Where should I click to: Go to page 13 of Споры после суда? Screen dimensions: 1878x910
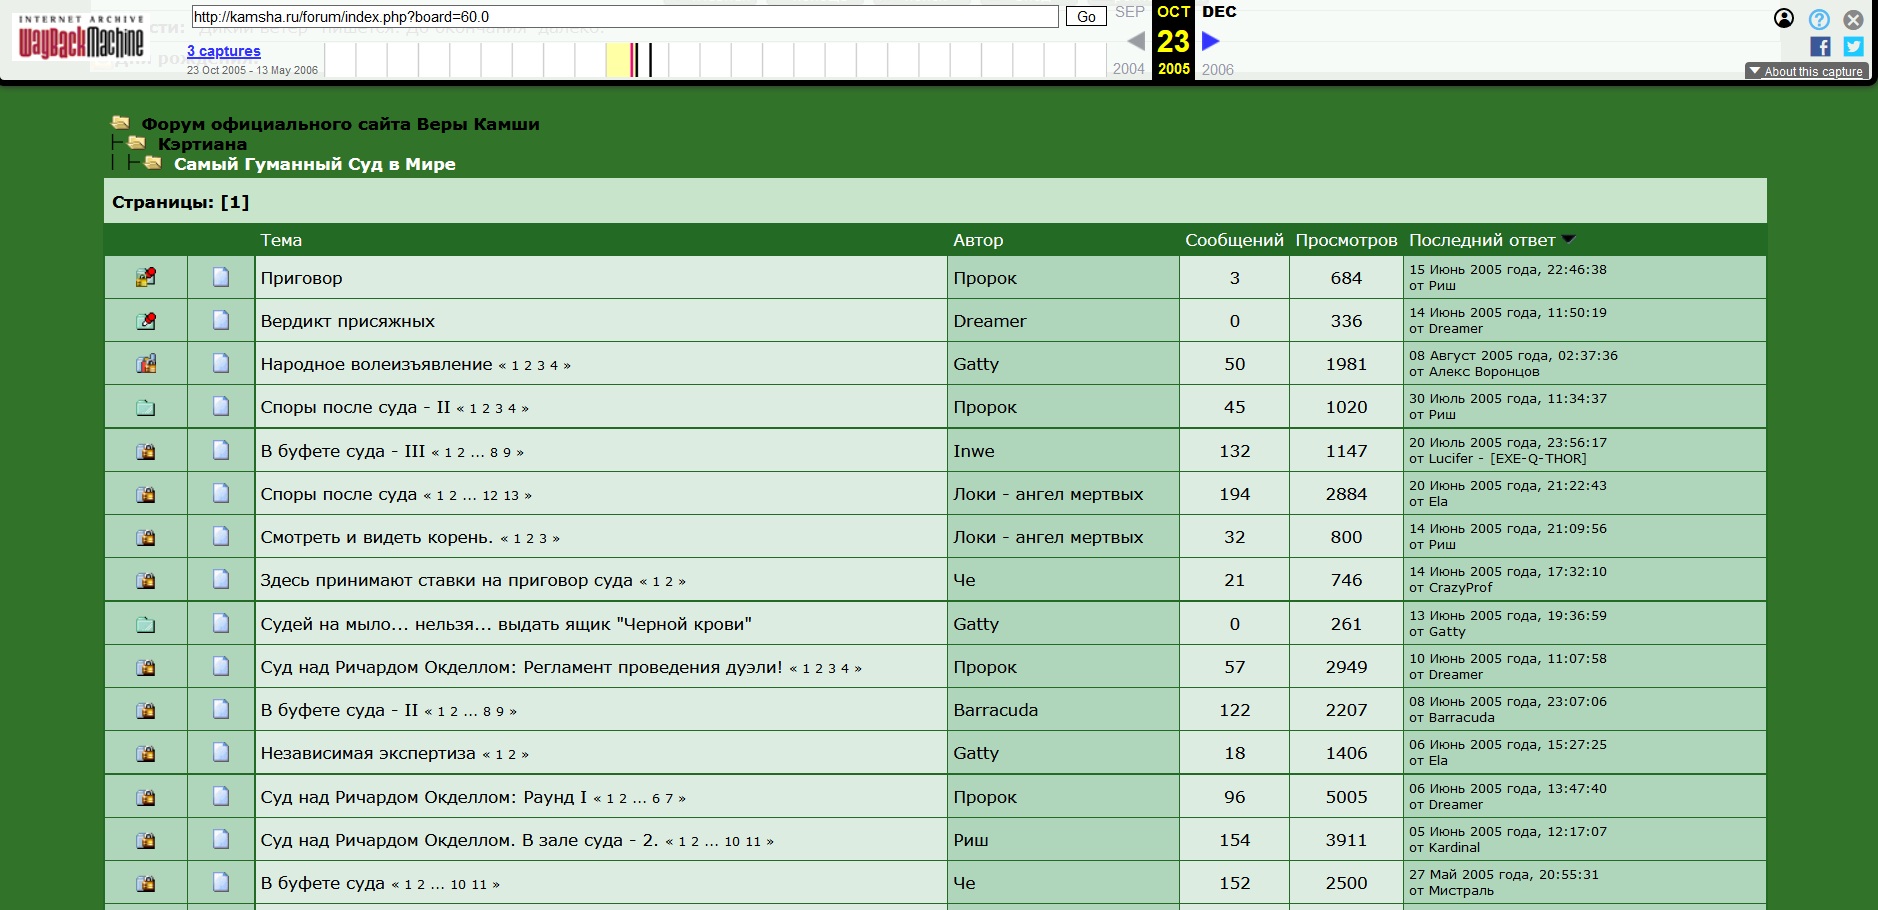(511, 496)
